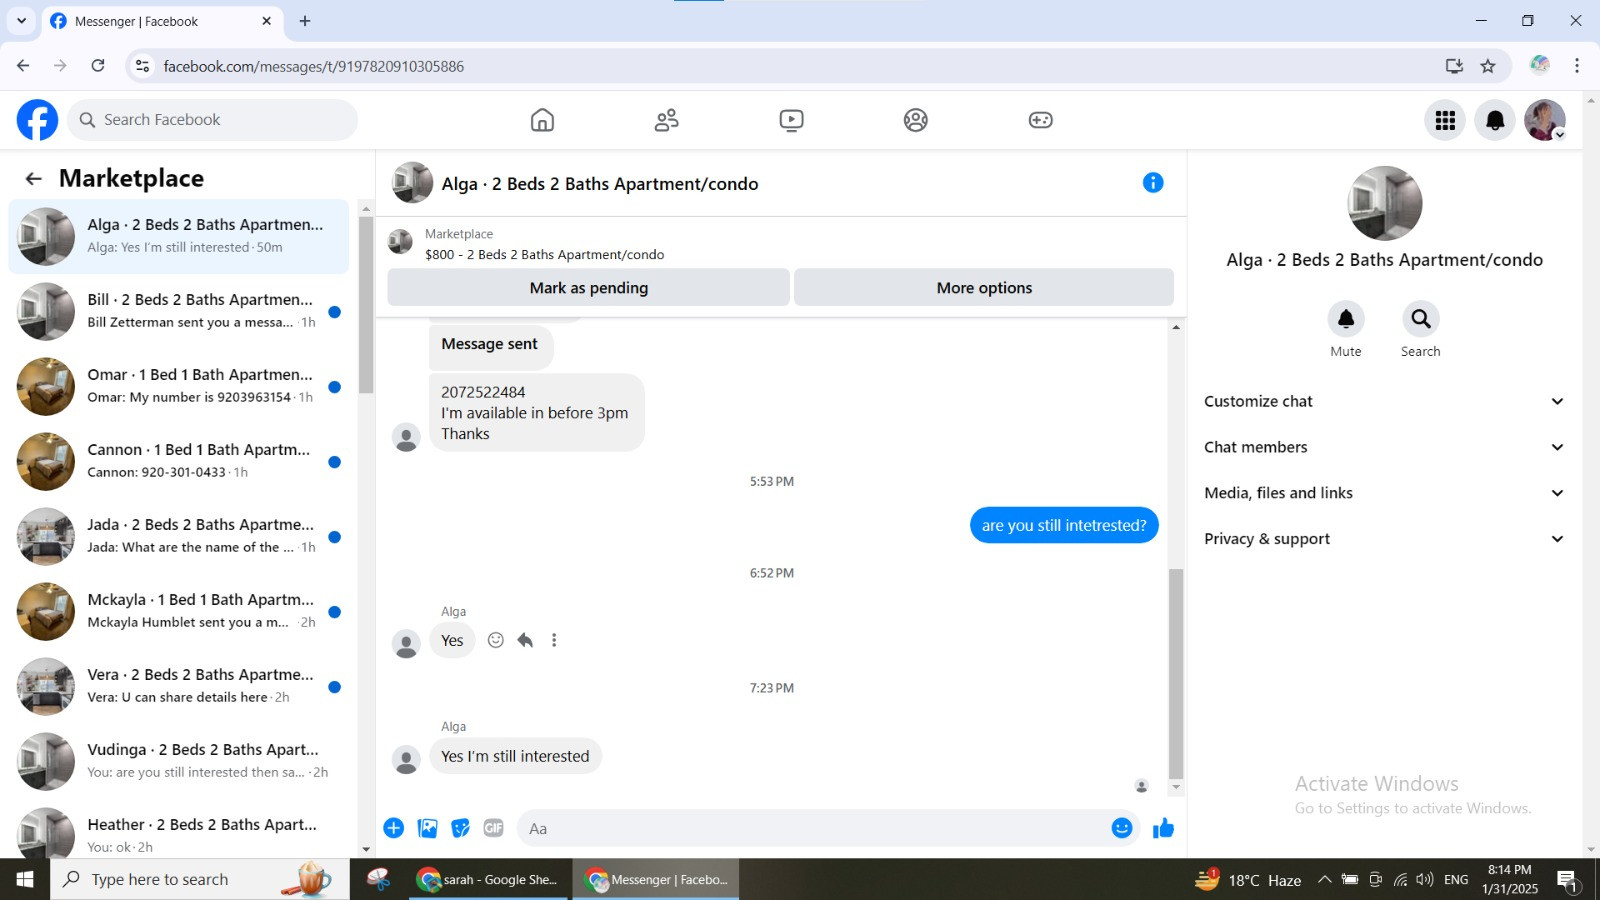Open Vudinga 2 Beds 2 Baths conversation
The height and width of the screenshot is (900, 1600).
(179, 761)
